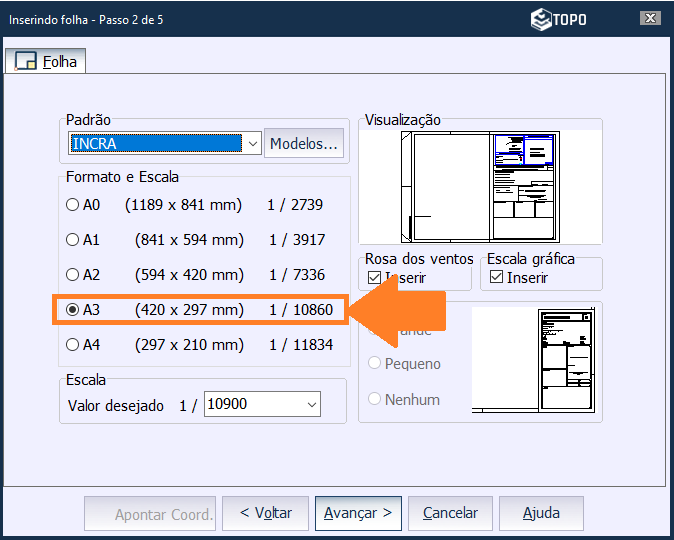The height and width of the screenshot is (540, 674).
Task: Switch to the Folha tab
Action: pyautogui.click(x=46, y=62)
